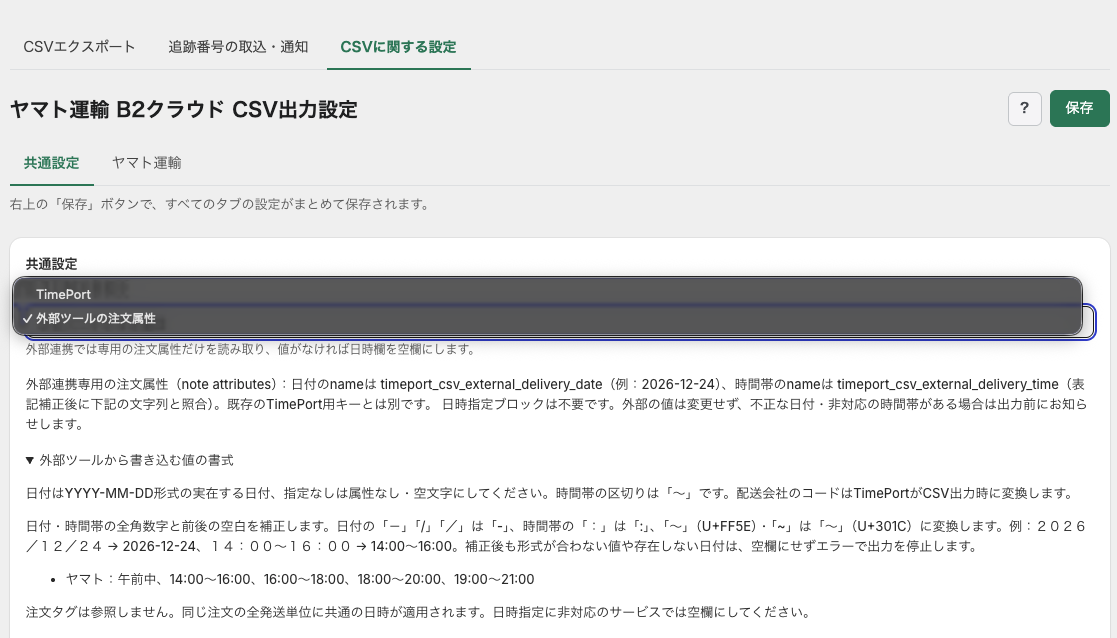Click the text starting 注文タグは参照しません
The height and width of the screenshot is (638, 1117).
(418, 612)
